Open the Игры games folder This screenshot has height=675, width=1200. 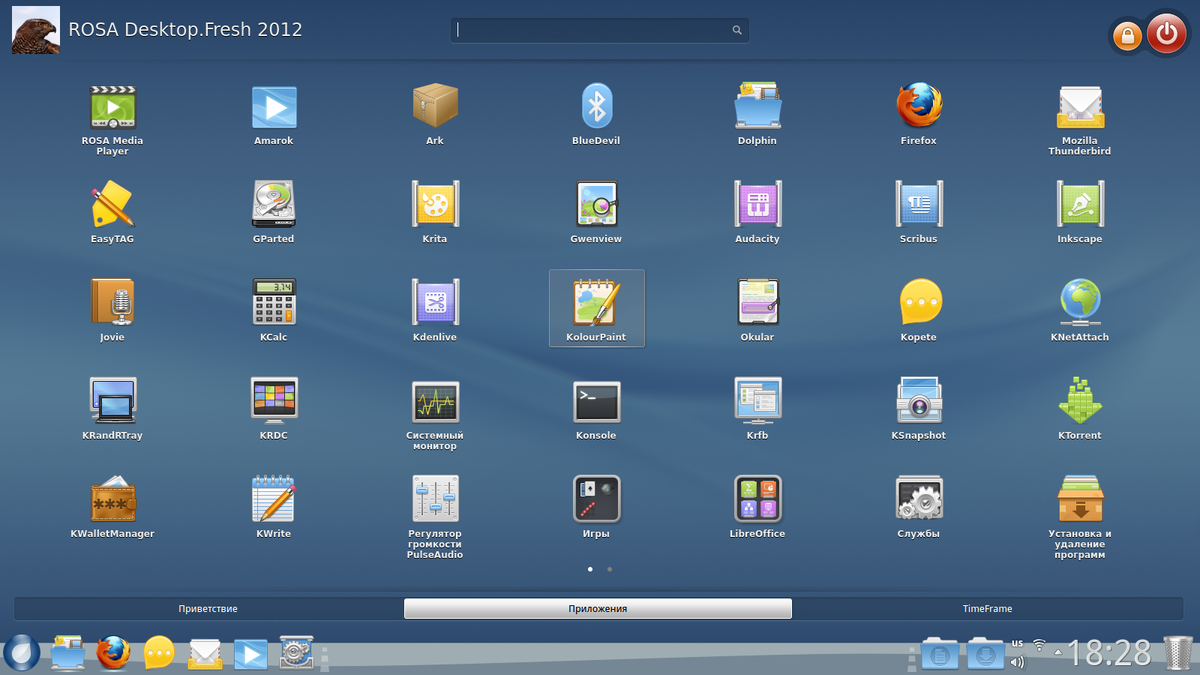(596, 506)
